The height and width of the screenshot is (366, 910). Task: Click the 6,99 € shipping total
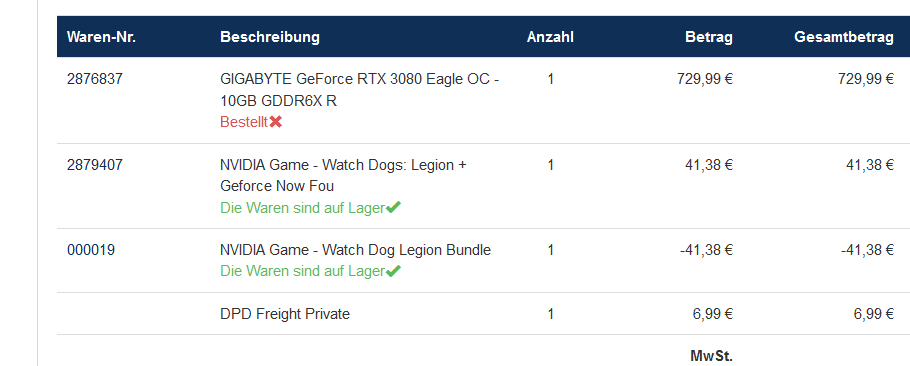pos(873,314)
